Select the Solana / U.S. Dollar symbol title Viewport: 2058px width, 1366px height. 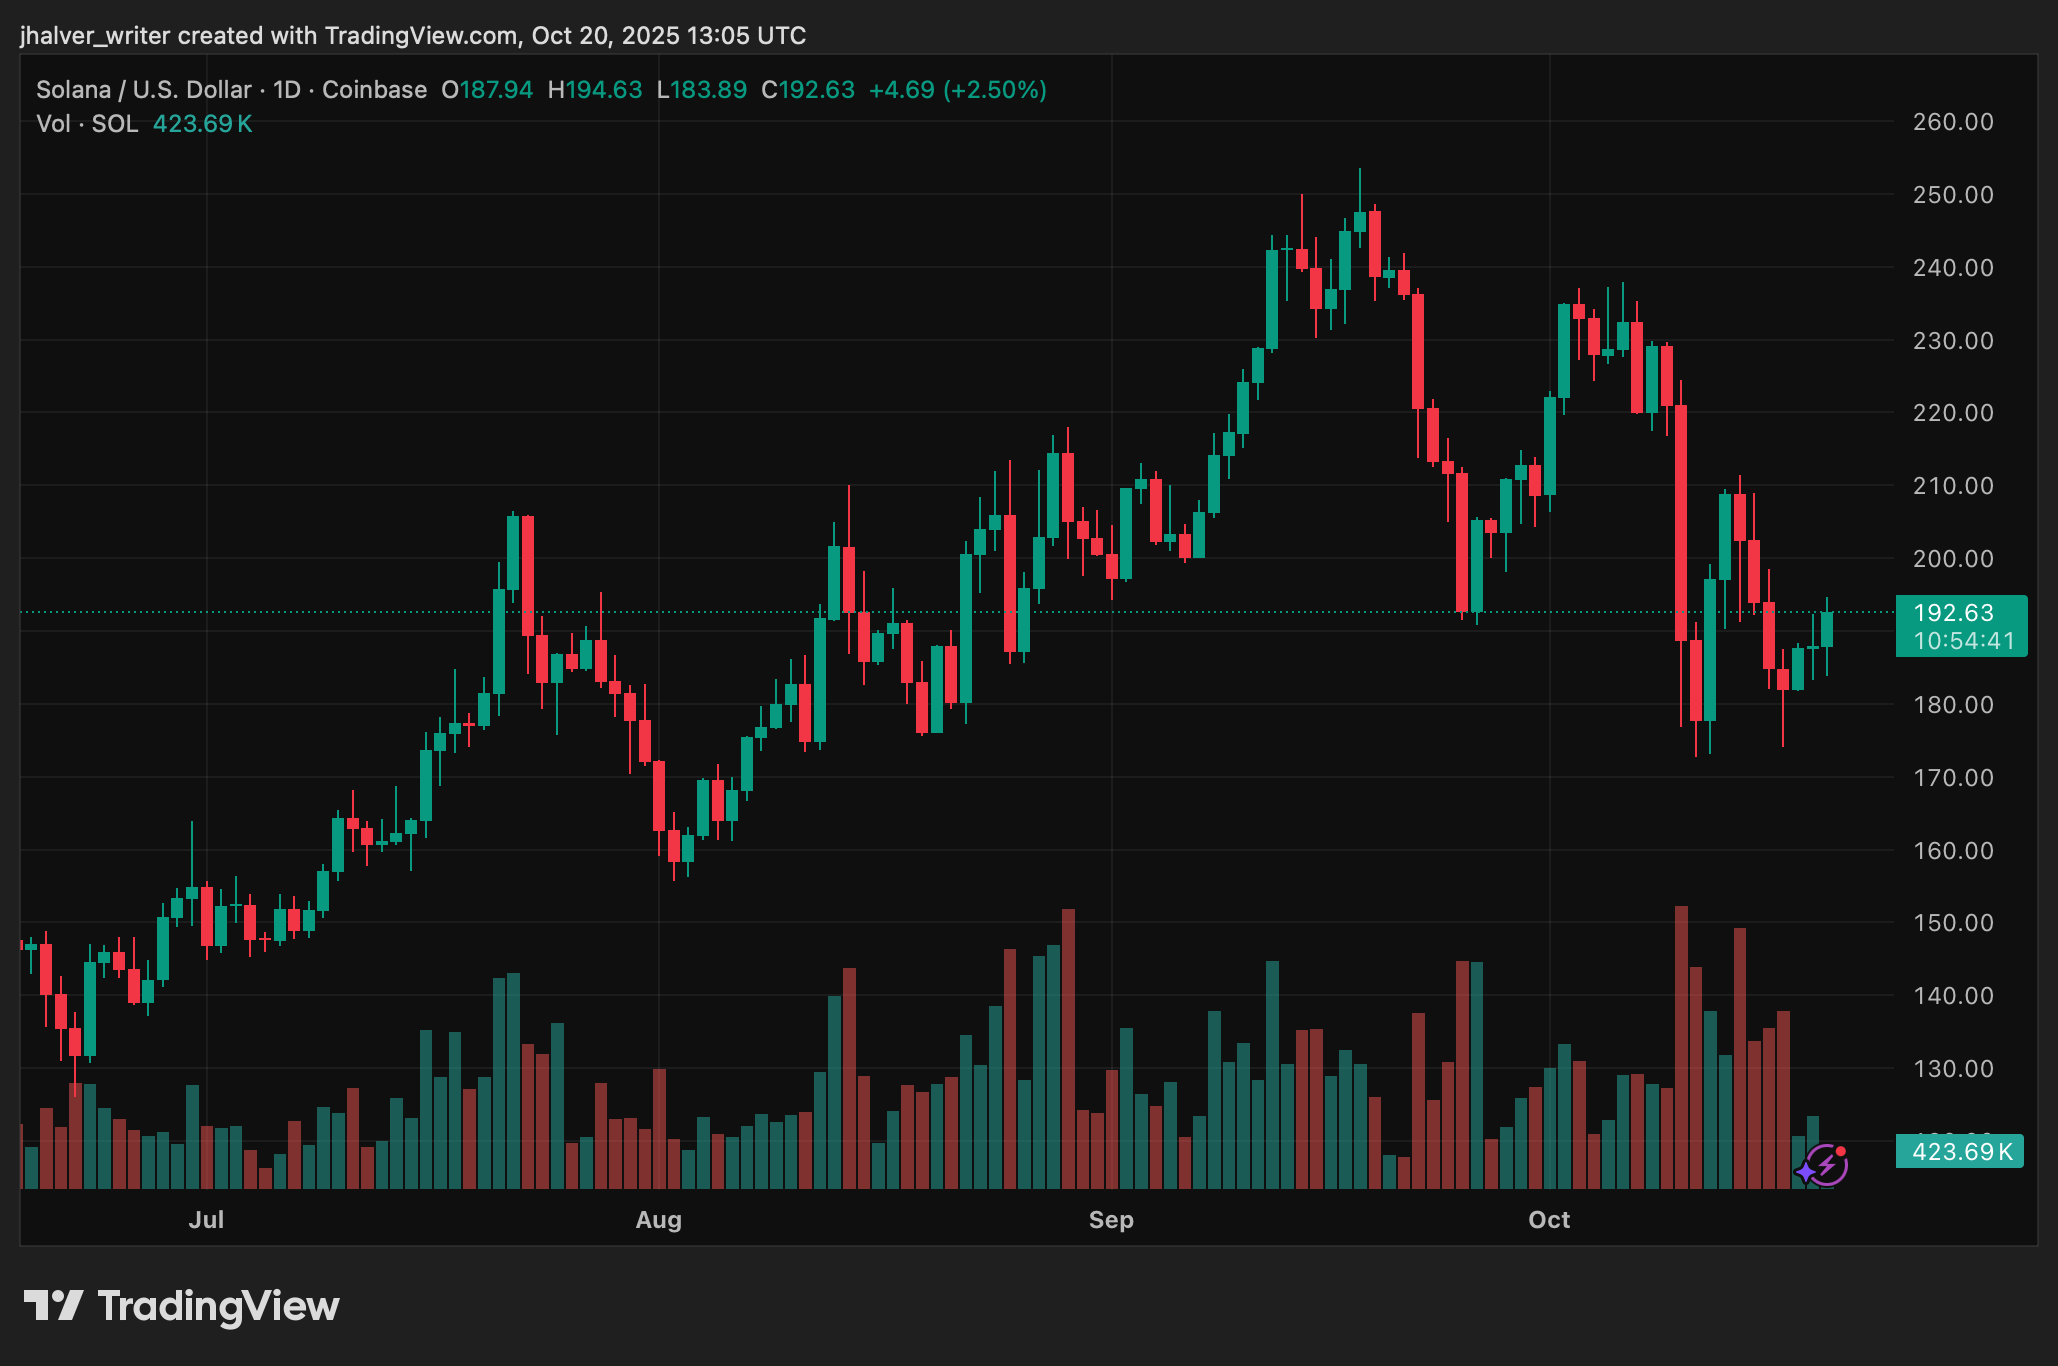[x=143, y=90]
